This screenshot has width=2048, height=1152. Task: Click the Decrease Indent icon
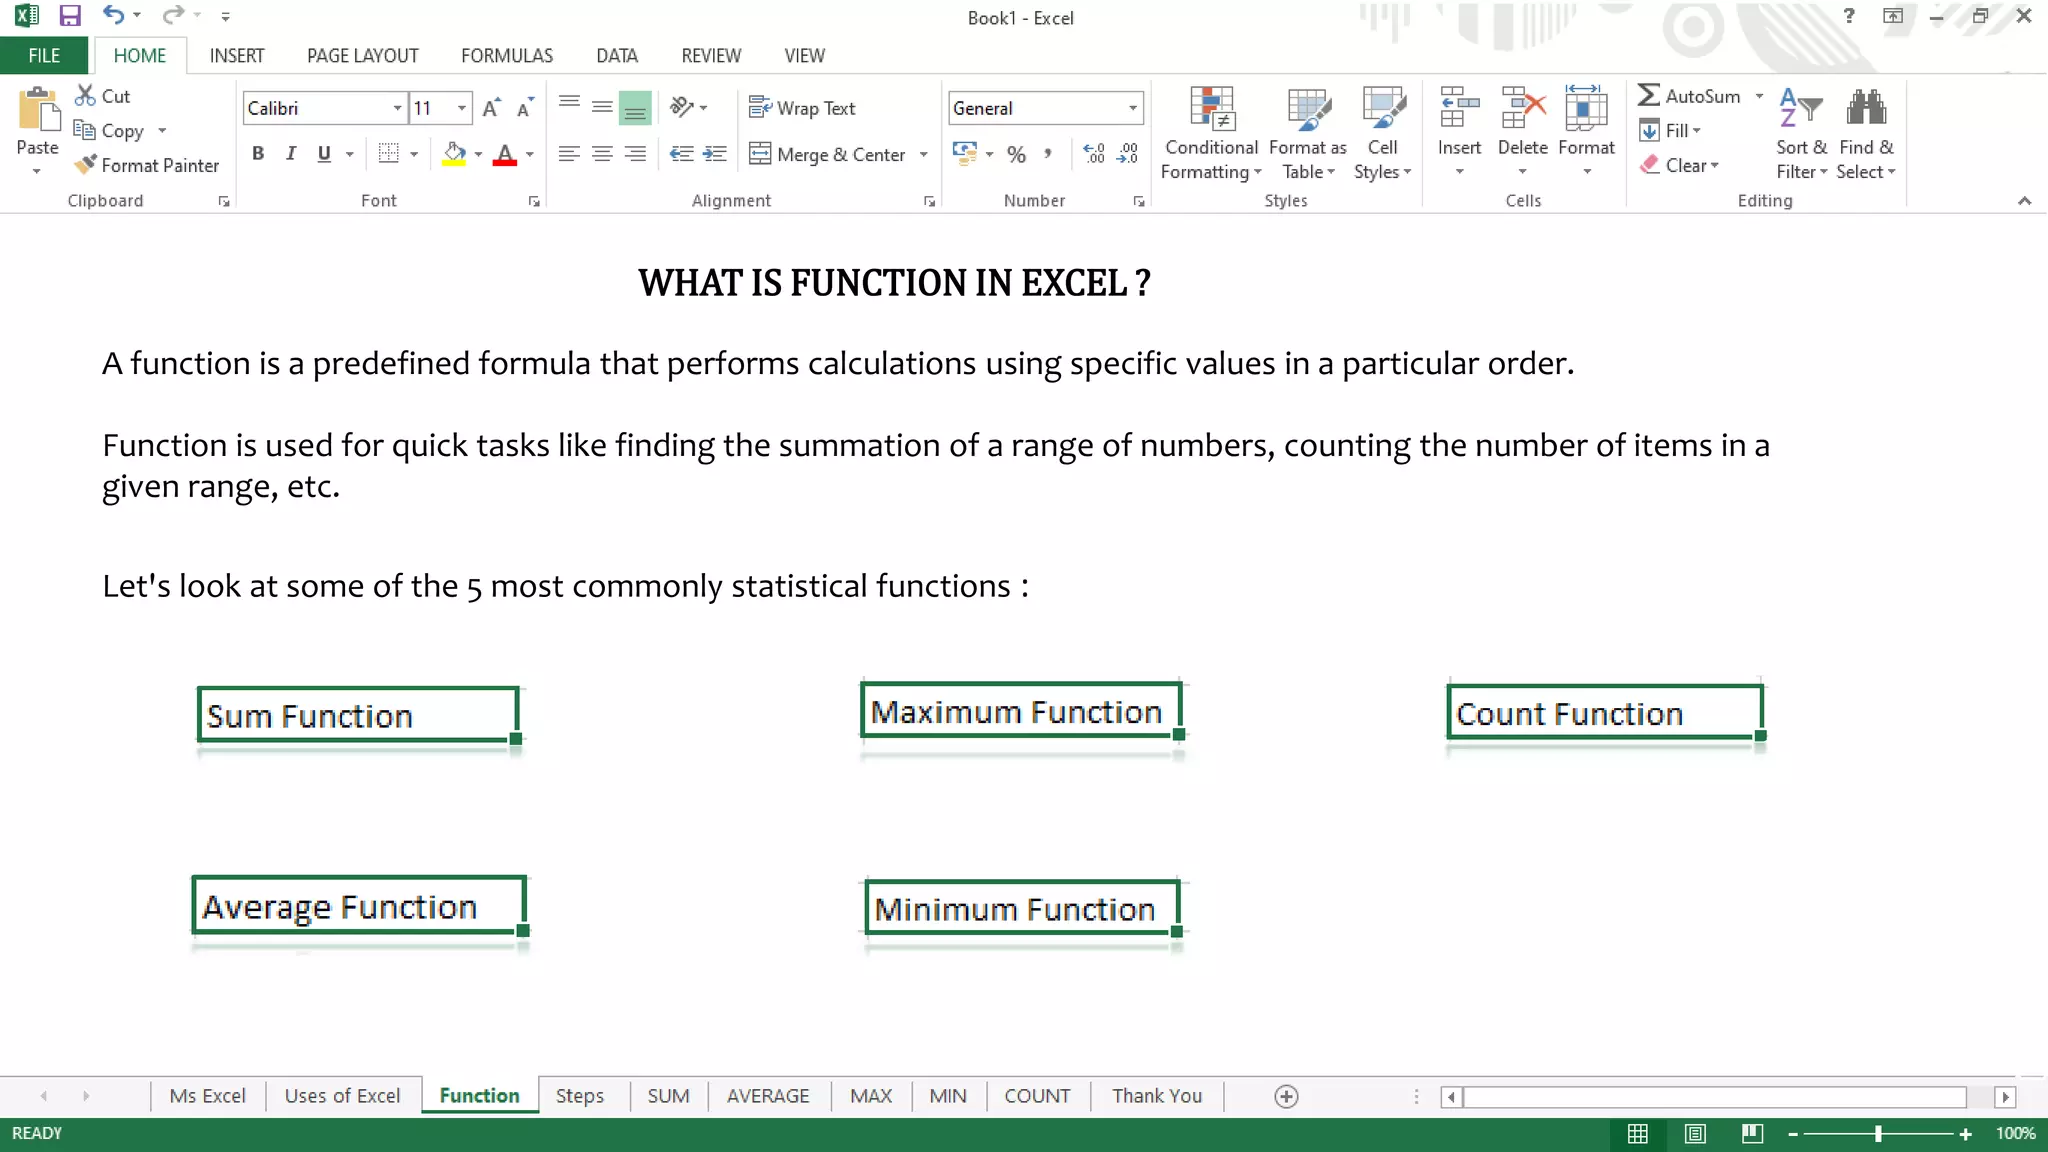[681, 153]
